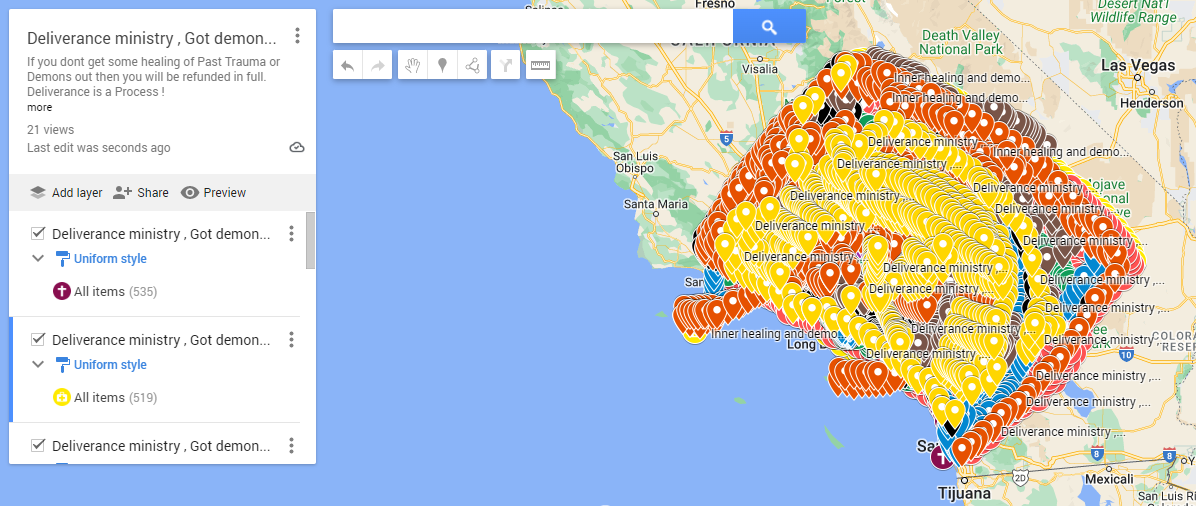Expand description with 'more' link
Image resolution: width=1196 pixels, height=506 pixels.
[x=39, y=108]
